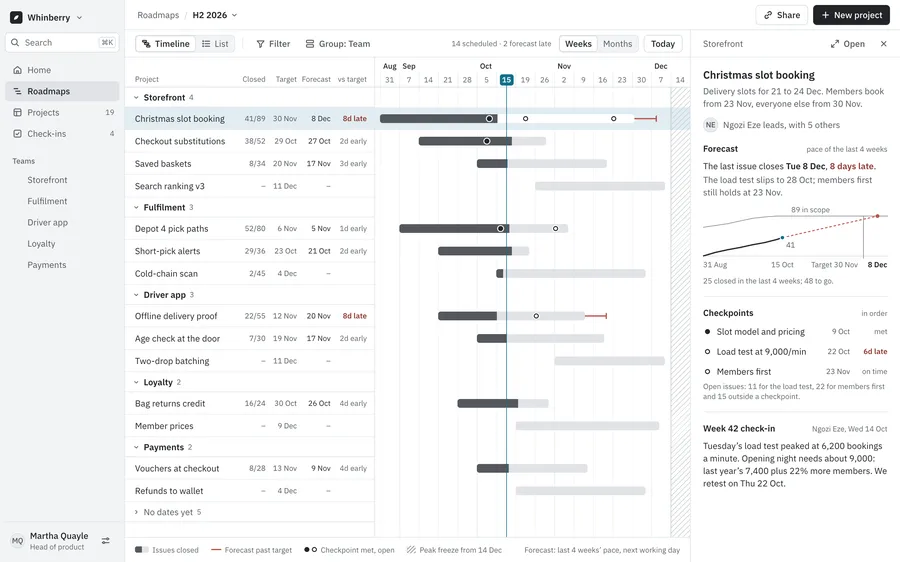Click the Peak freeze legend hatch icon
The width and height of the screenshot is (900, 562).
(x=411, y=549)
